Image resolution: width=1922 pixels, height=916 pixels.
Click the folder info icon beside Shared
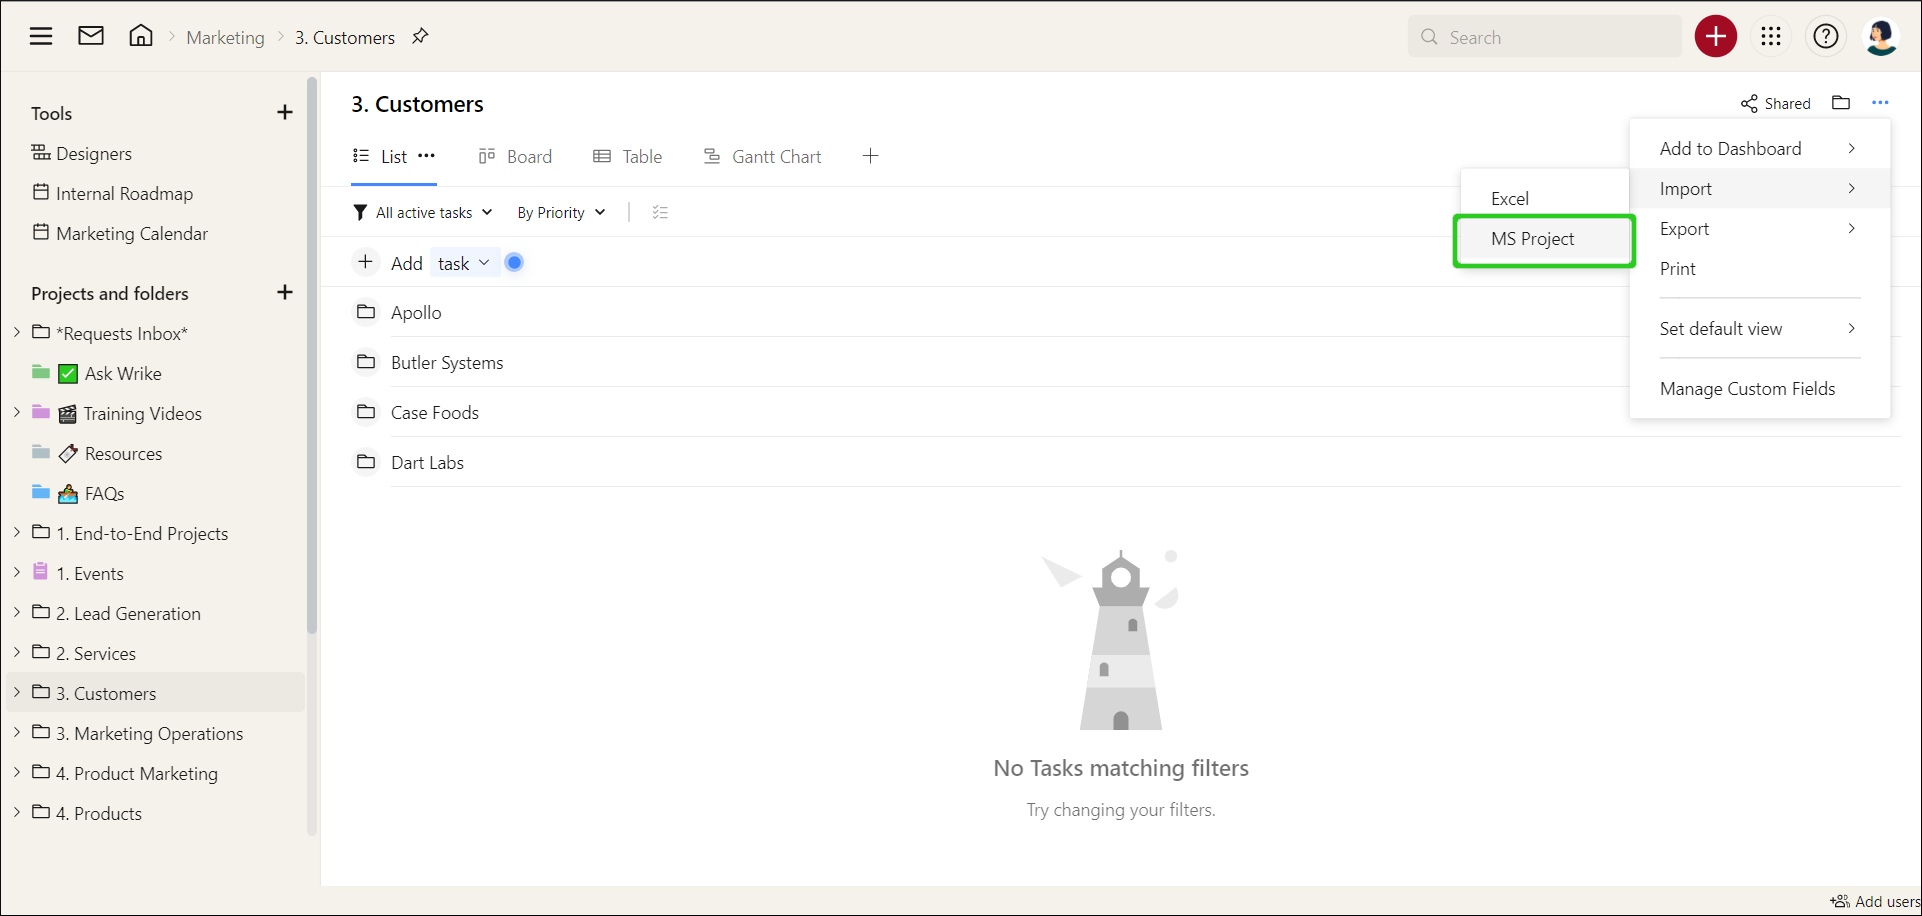1841,103
